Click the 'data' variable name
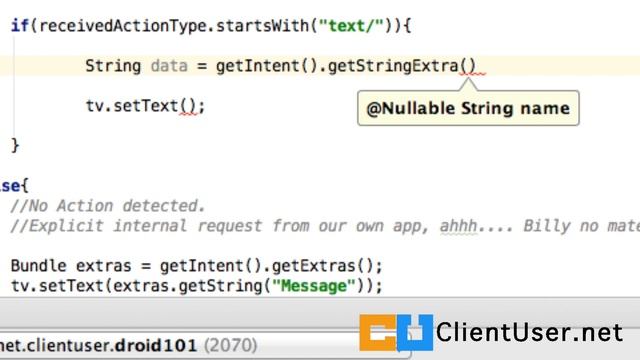 (x=169, y=66)
